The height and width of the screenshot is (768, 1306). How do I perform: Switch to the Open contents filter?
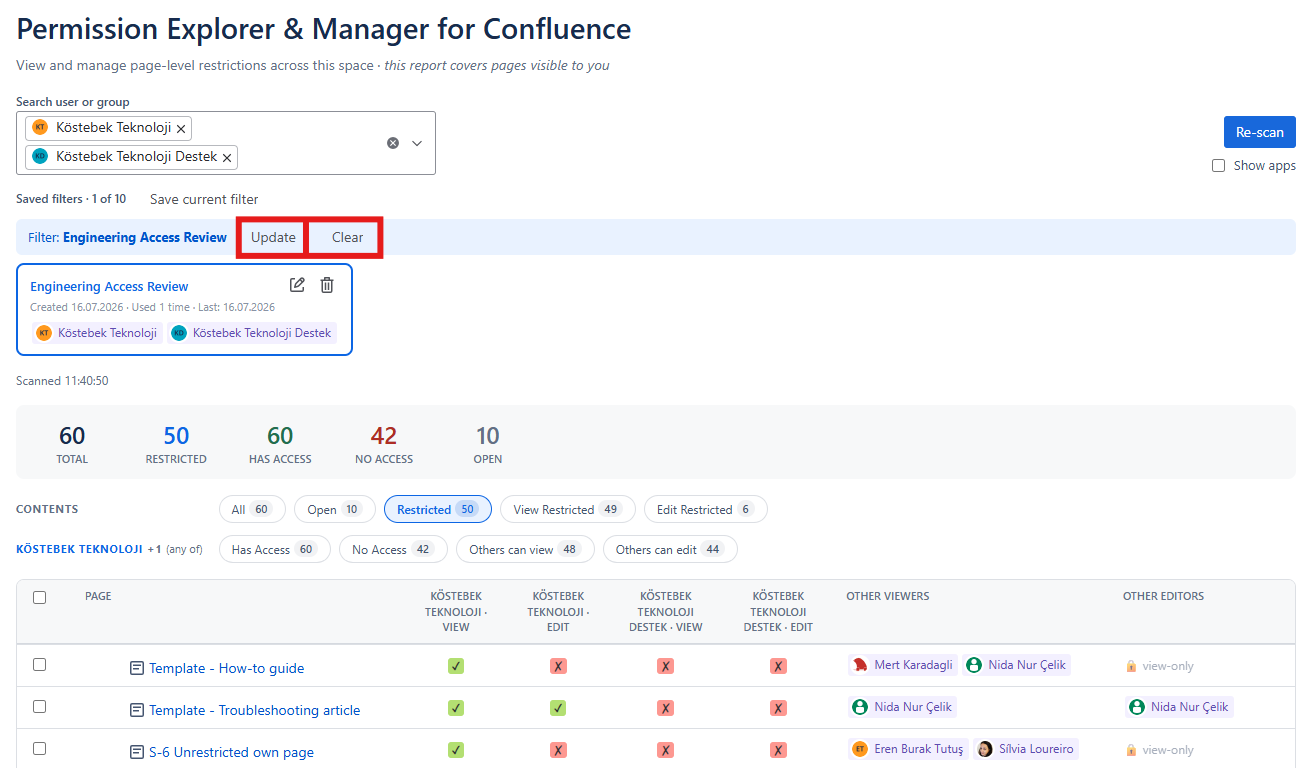(x=335, y=509)
